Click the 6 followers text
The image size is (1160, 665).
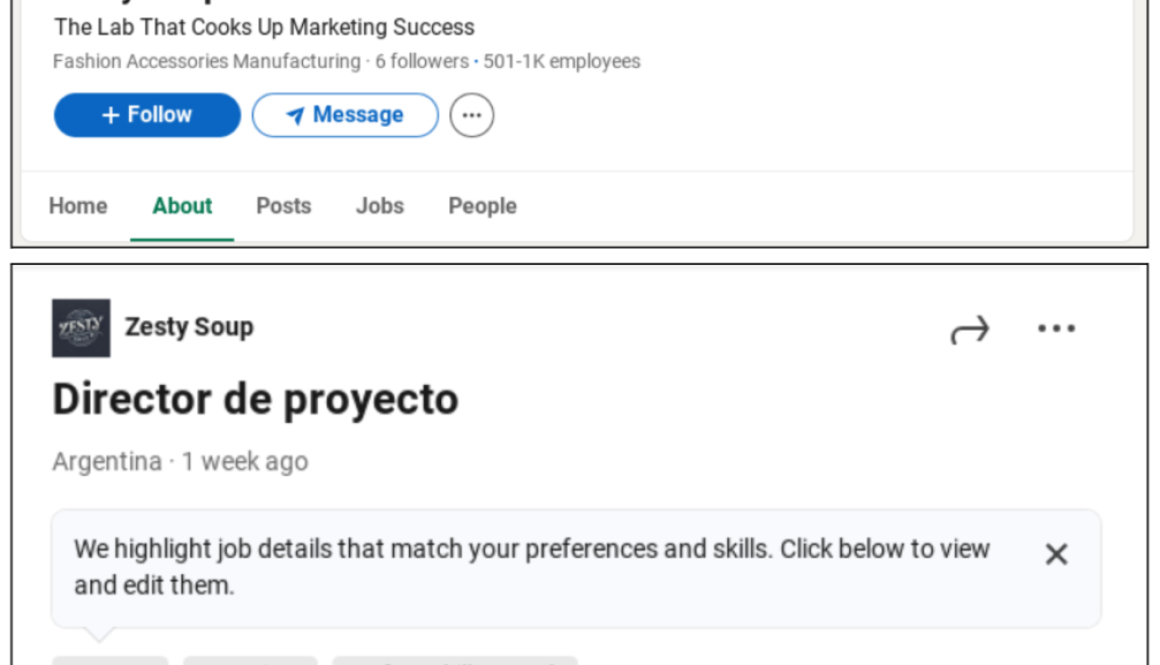pos(421,62)
